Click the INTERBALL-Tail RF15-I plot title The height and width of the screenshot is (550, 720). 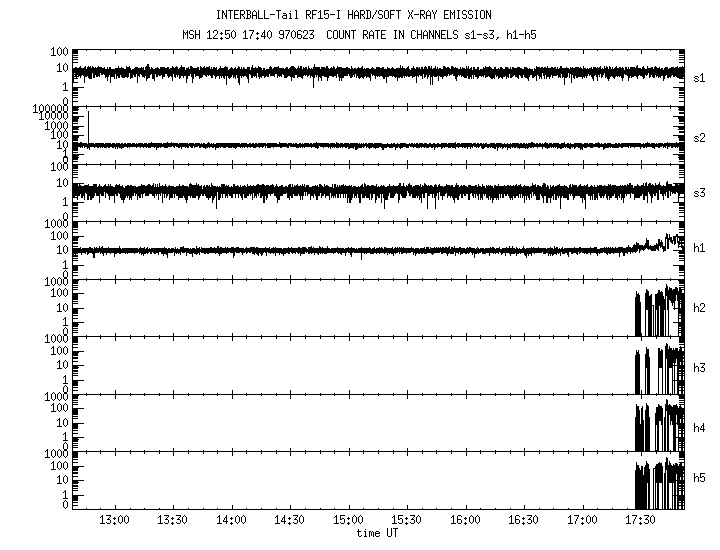[x=353, y=15]
